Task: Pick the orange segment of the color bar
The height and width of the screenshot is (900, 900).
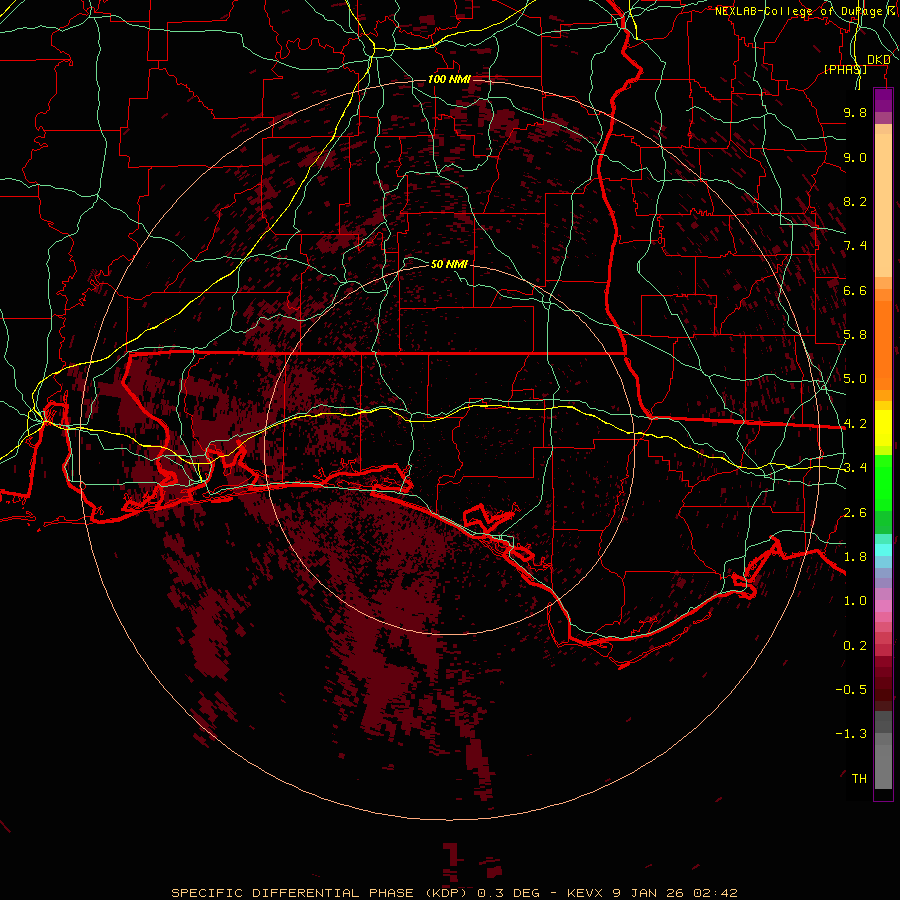Action: tap(883, 344)
